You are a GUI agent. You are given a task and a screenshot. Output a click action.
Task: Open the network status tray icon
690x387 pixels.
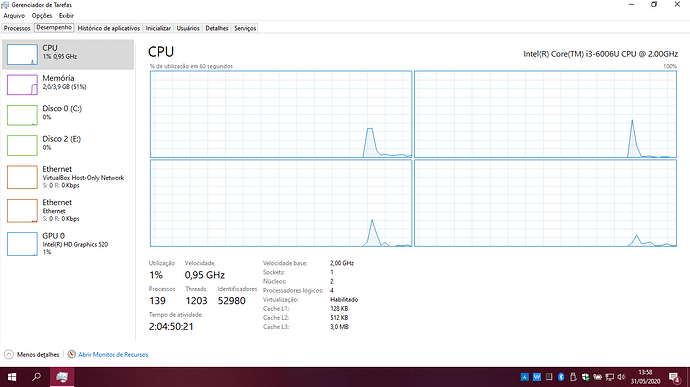coord(609,377)
